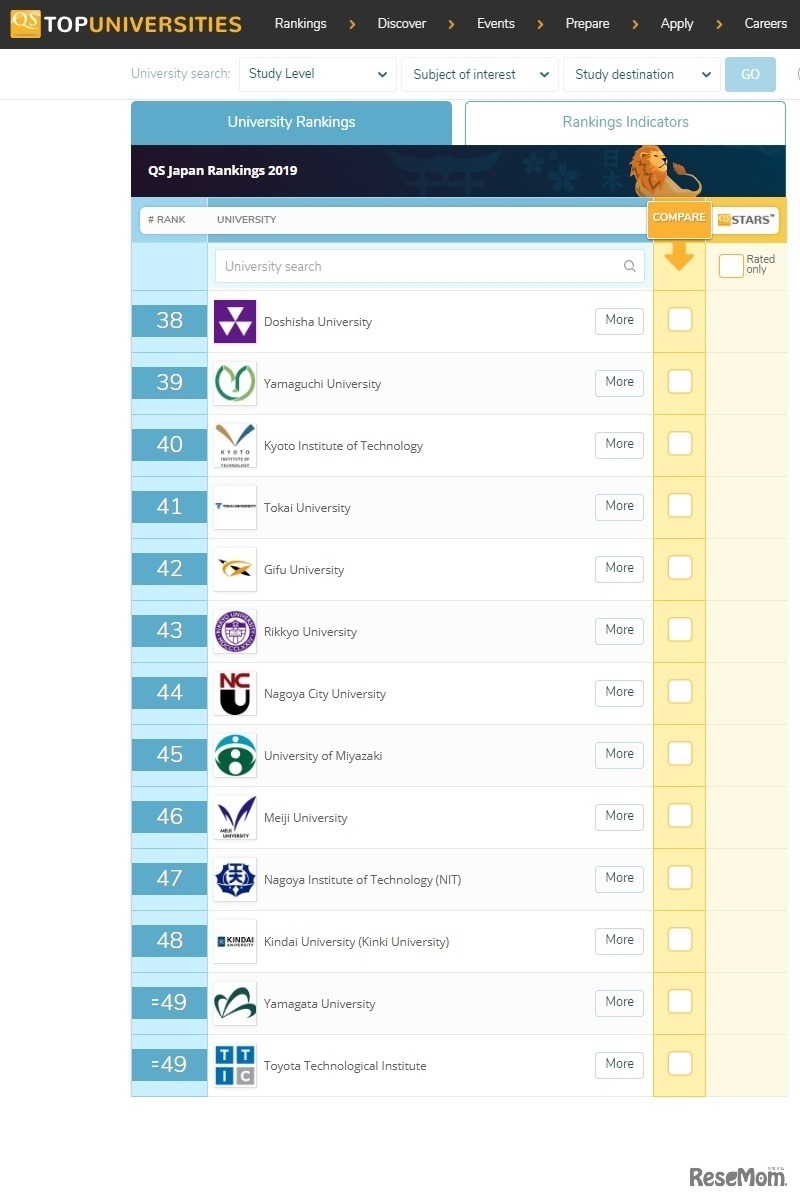Tick compare checkbox for Toyota Technological Institute

coord(680,1063)
